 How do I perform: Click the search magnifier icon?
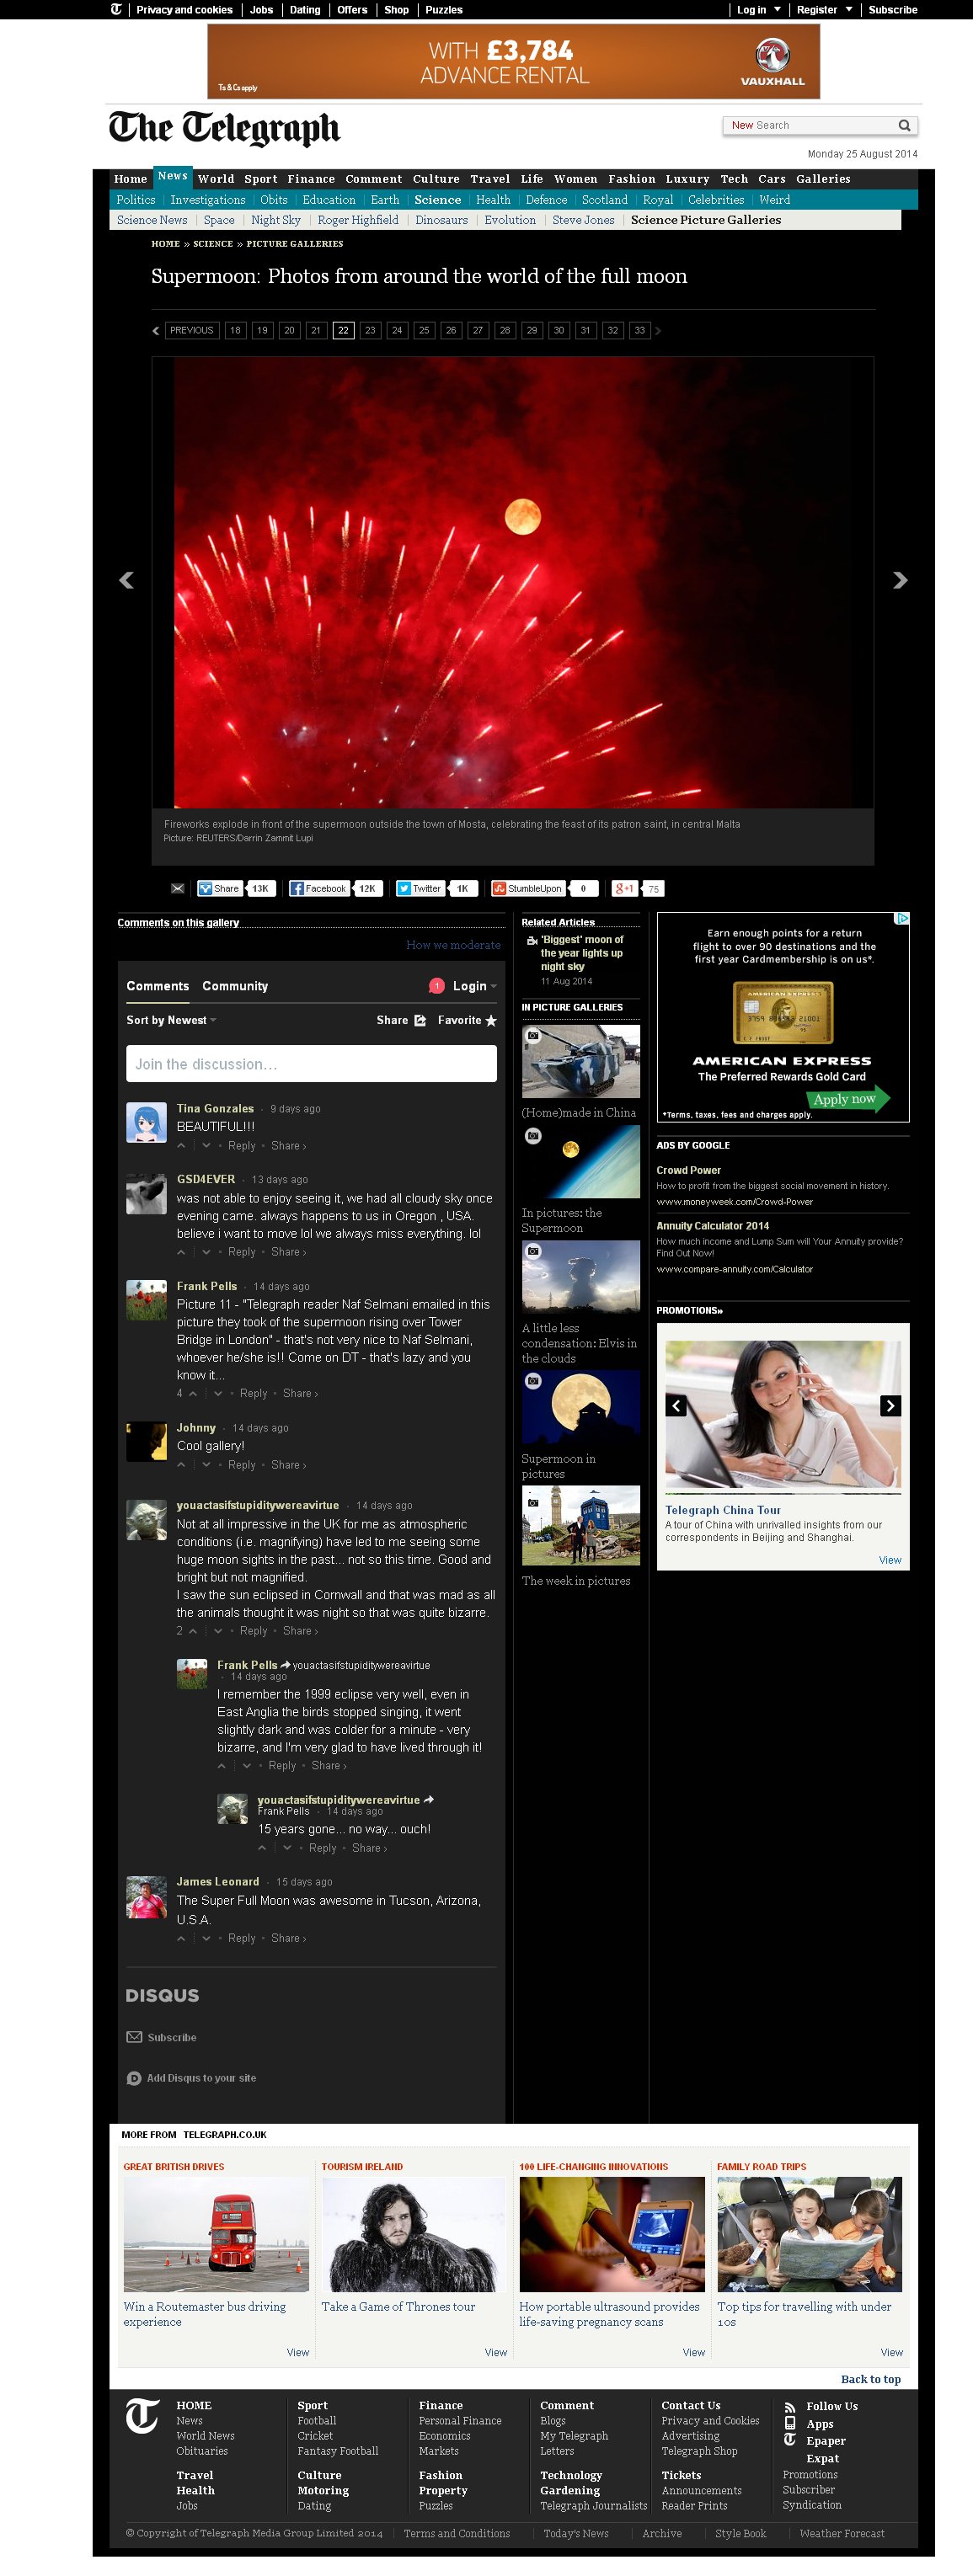click(904, 125)
